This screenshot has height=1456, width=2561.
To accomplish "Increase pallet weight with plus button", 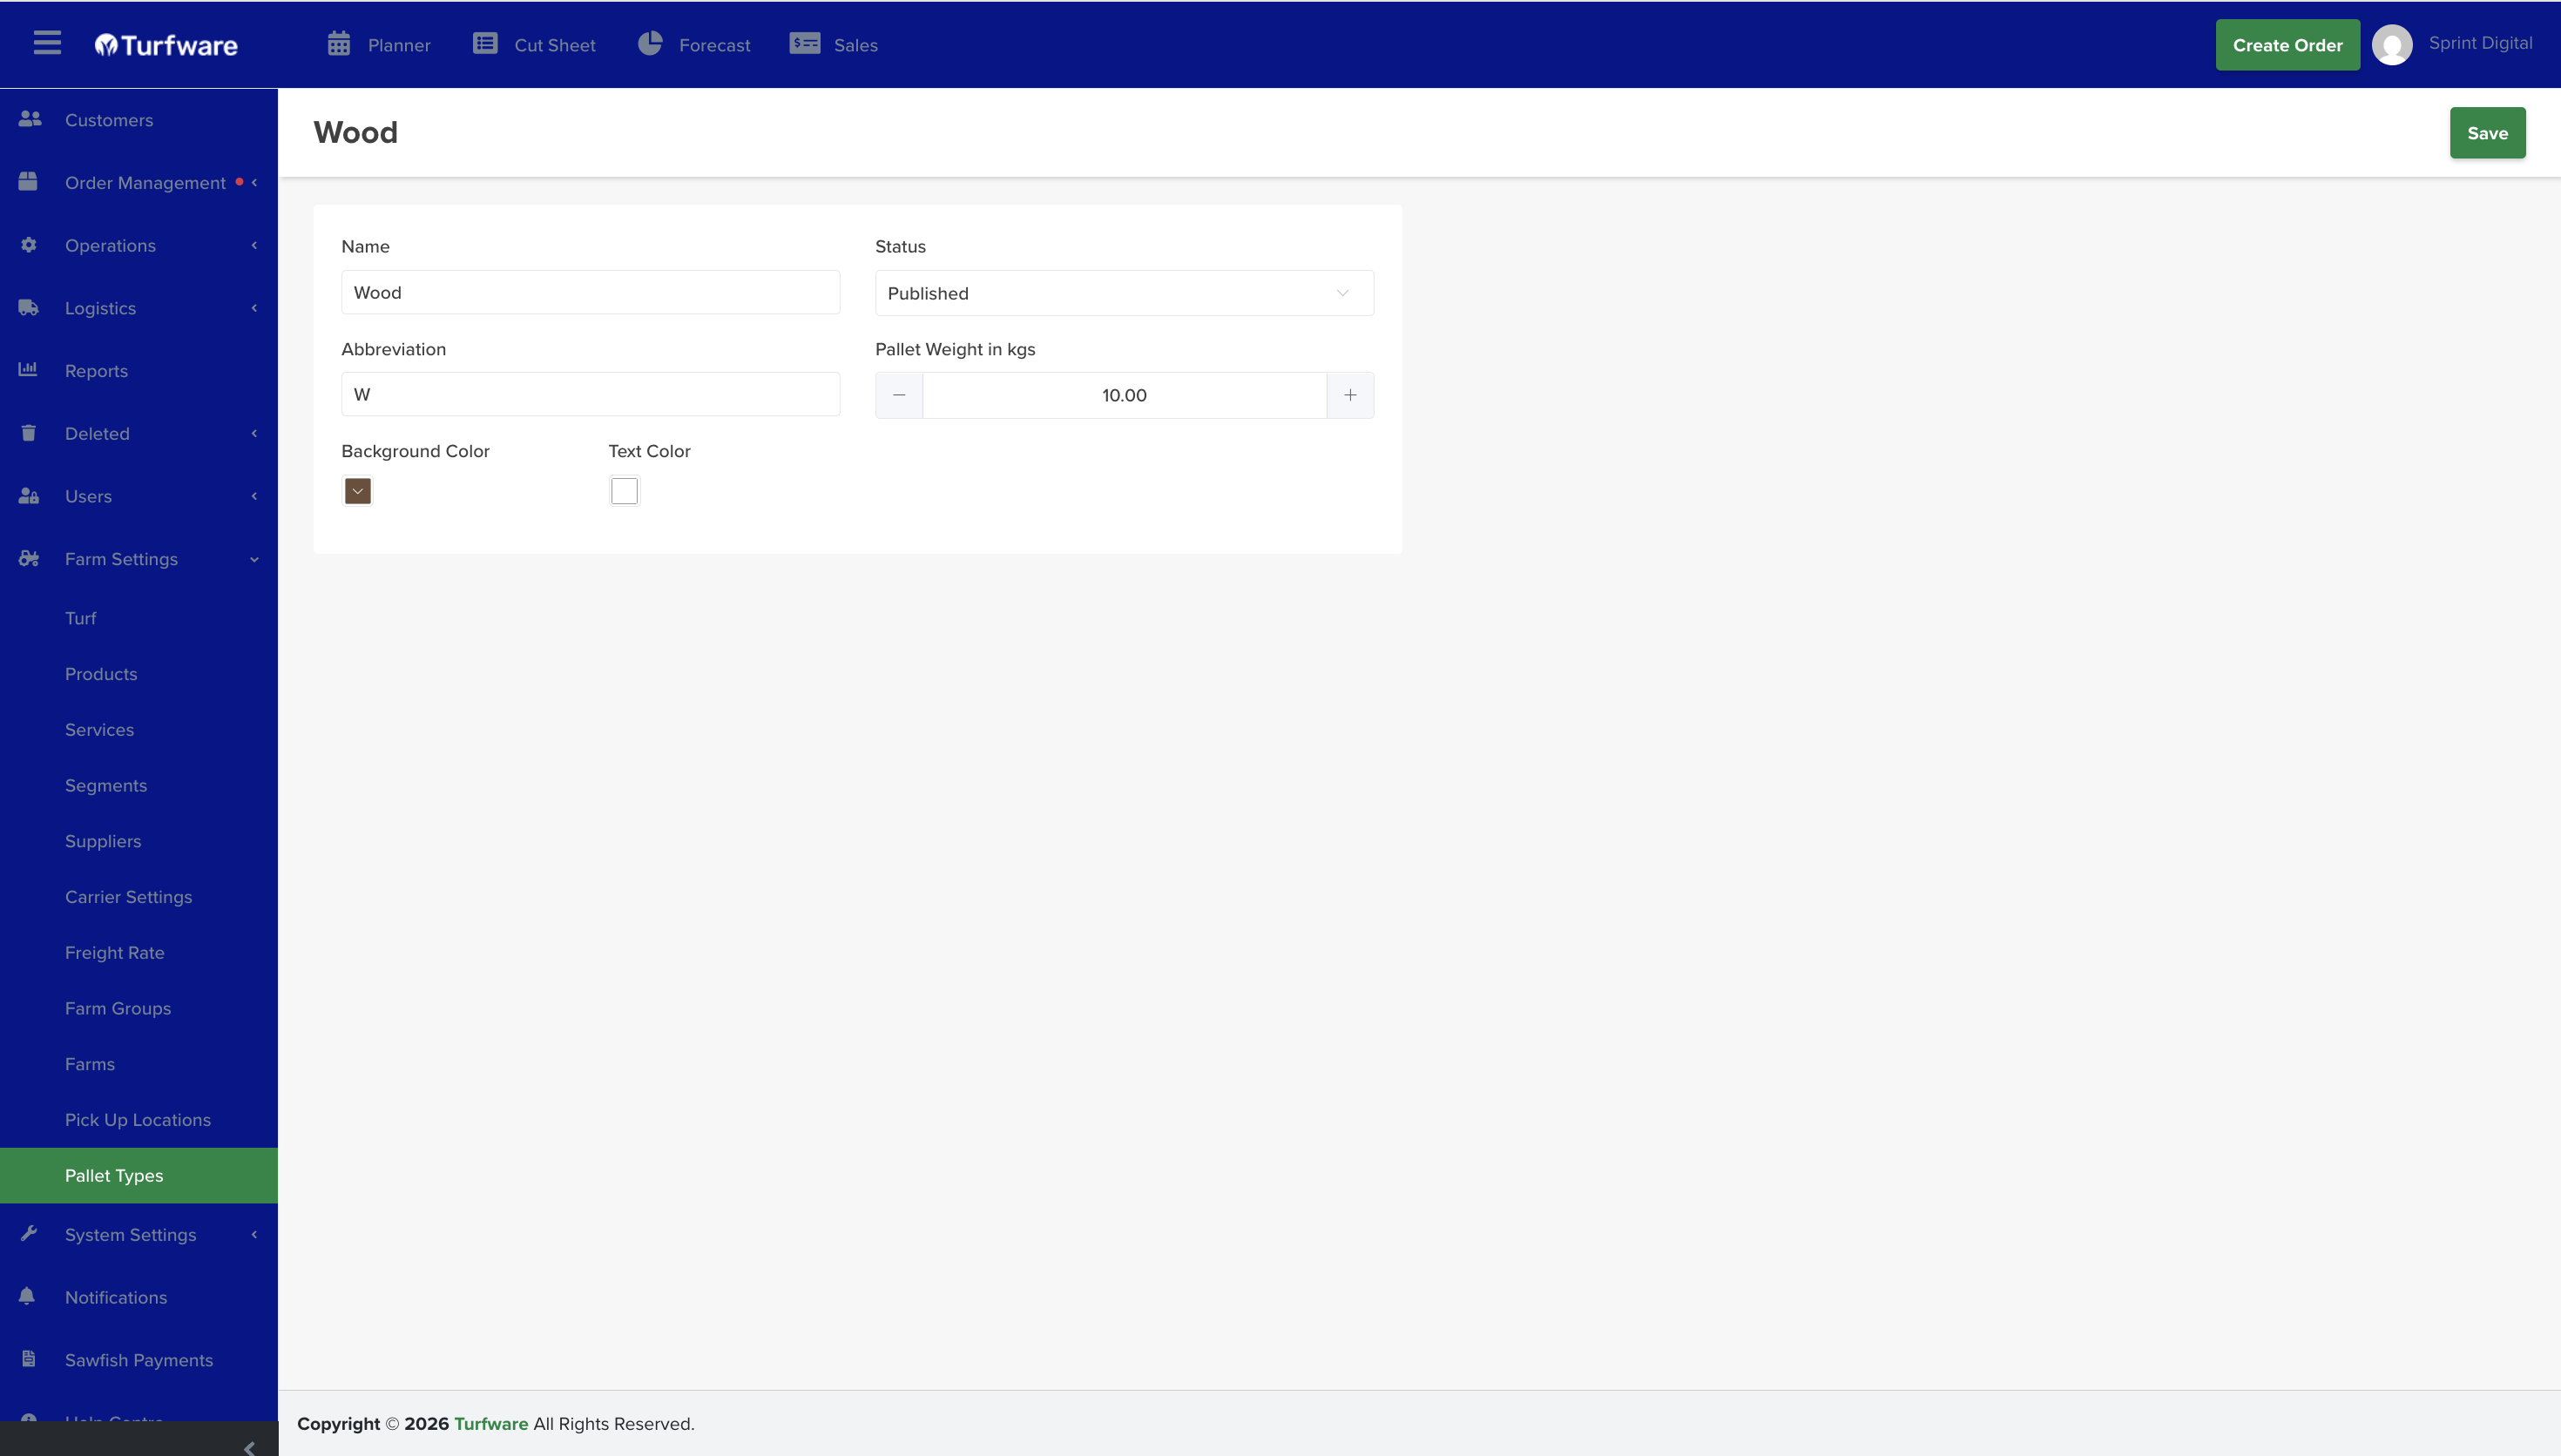I will (x=1350, y=395).
